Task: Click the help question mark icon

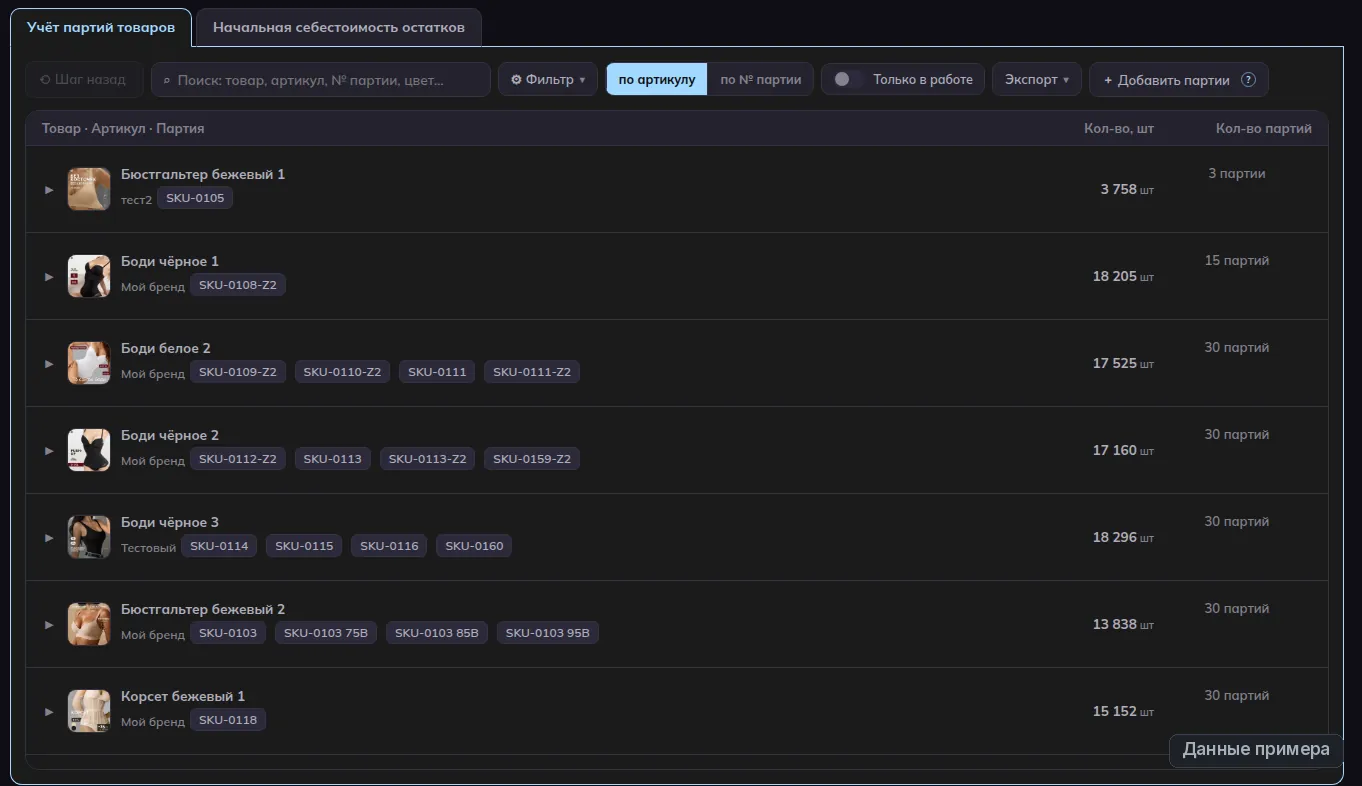Action: tap(1248, 80)
